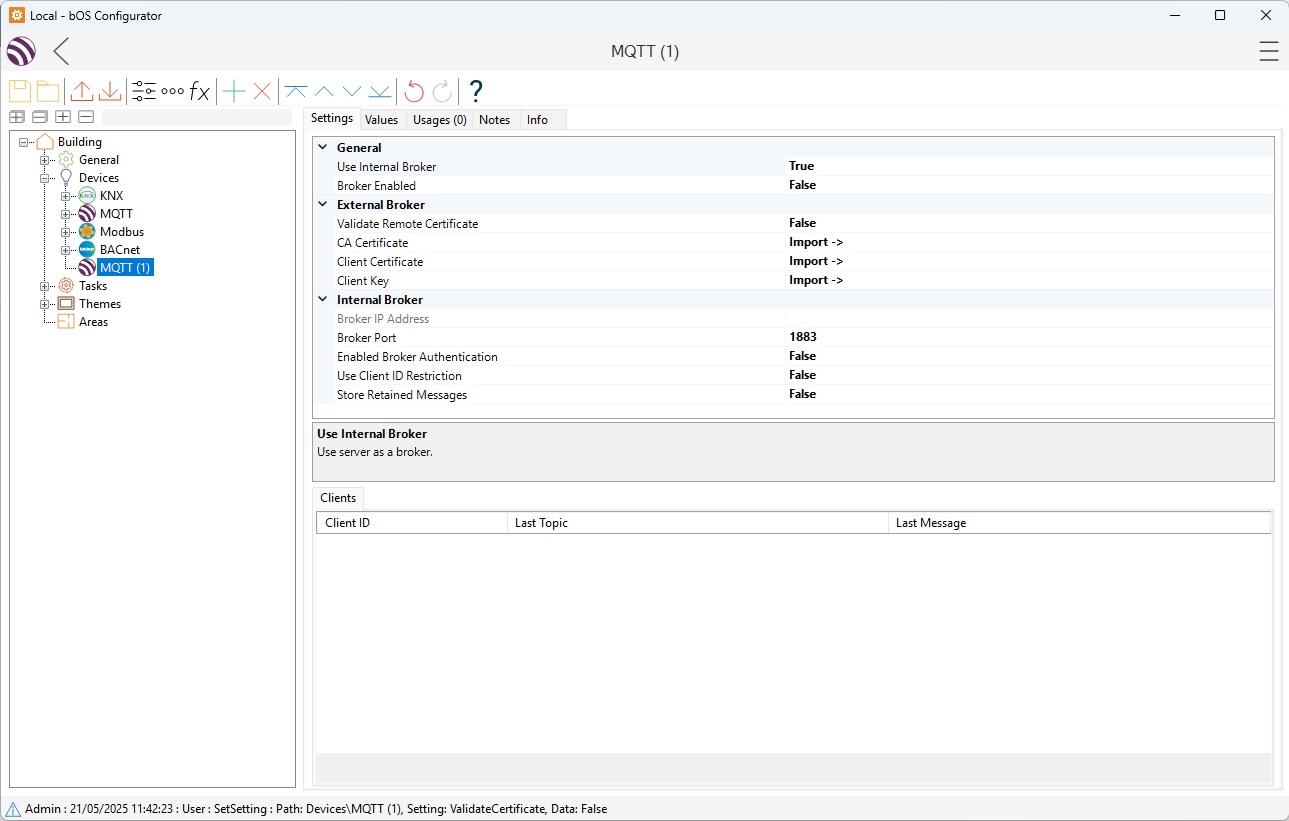
Task: Switch to the Info tab
Action: [537, 120]
